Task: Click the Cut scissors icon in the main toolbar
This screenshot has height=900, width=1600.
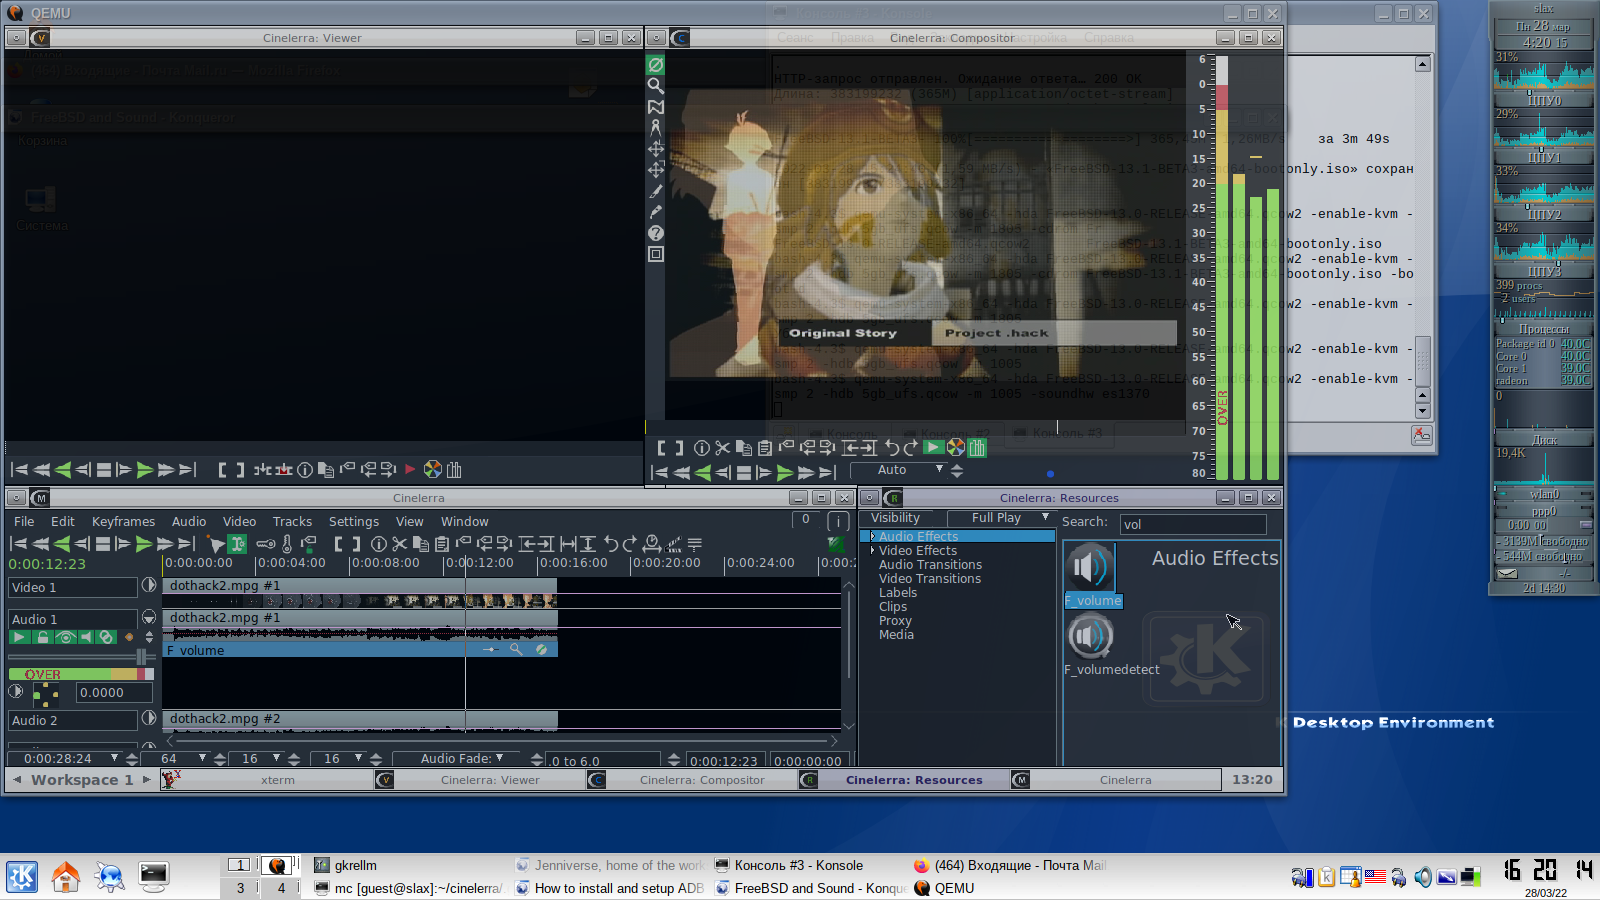Action: 399,544
